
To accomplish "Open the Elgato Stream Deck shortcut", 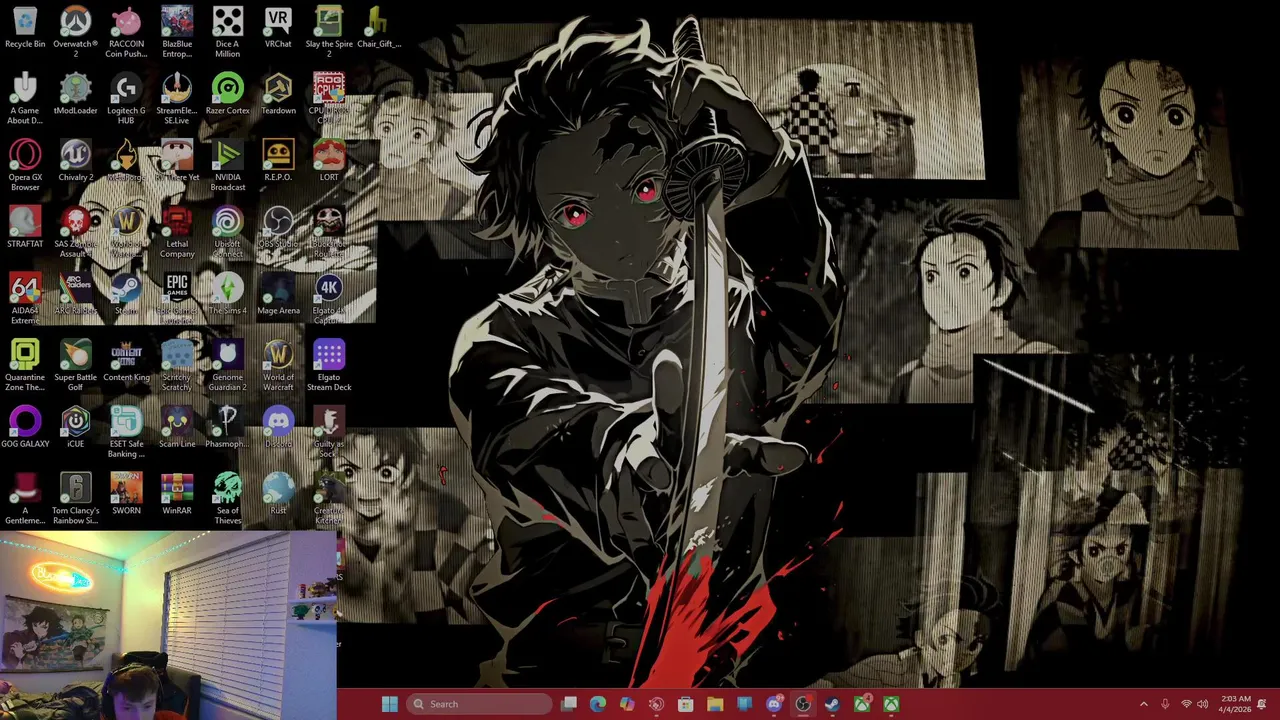I will point(329,366).
